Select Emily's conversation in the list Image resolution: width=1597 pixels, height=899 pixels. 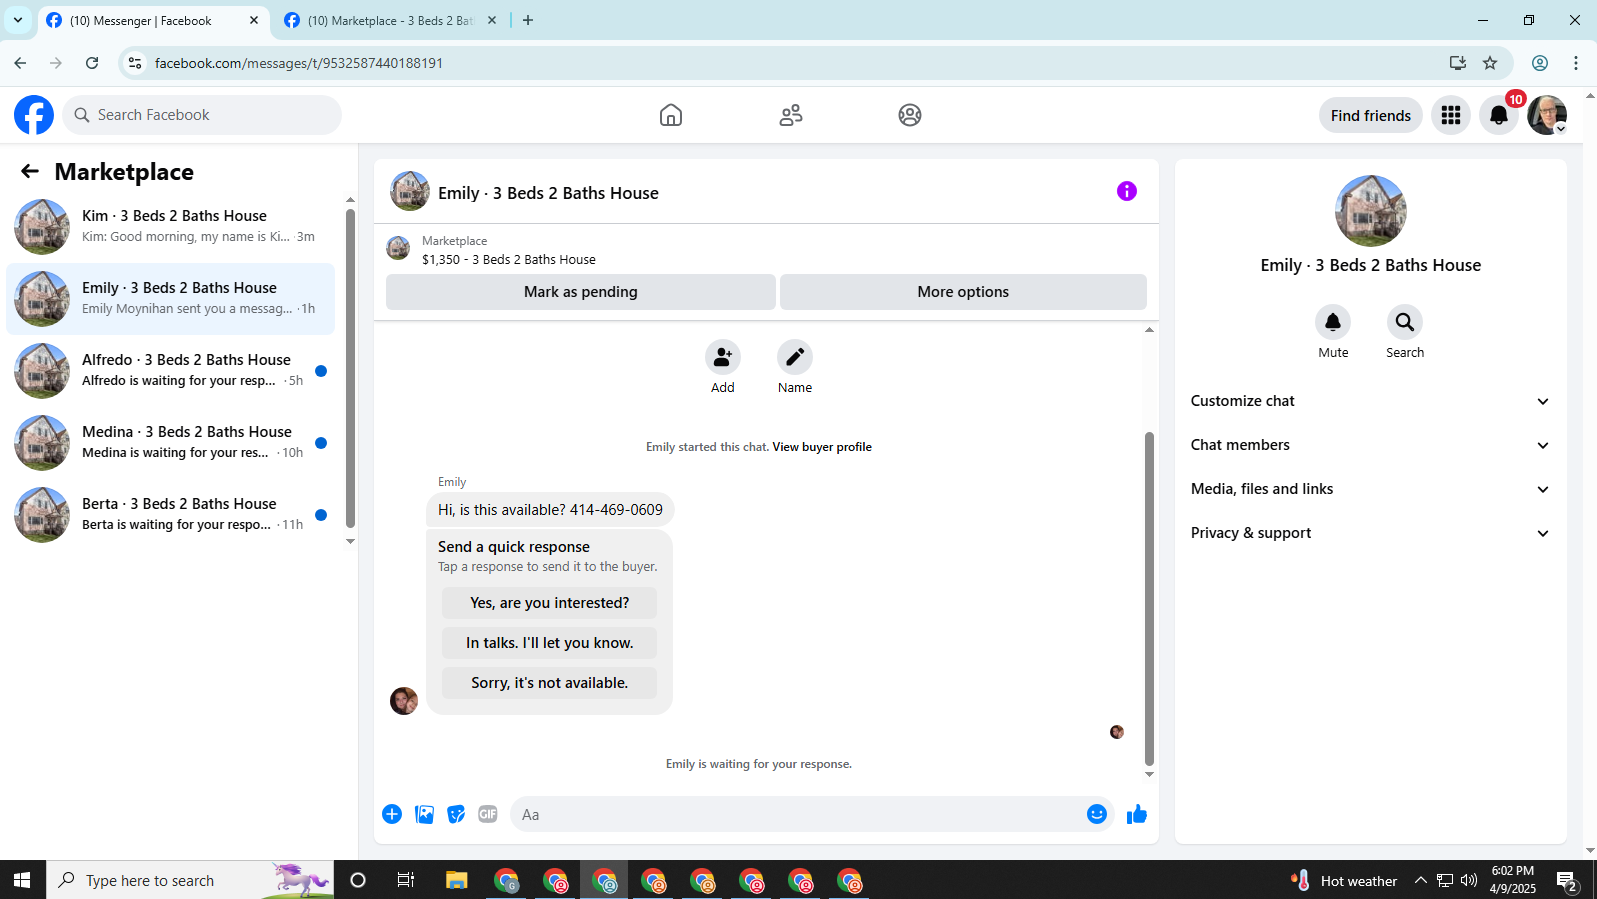click(x=171, y=299)
